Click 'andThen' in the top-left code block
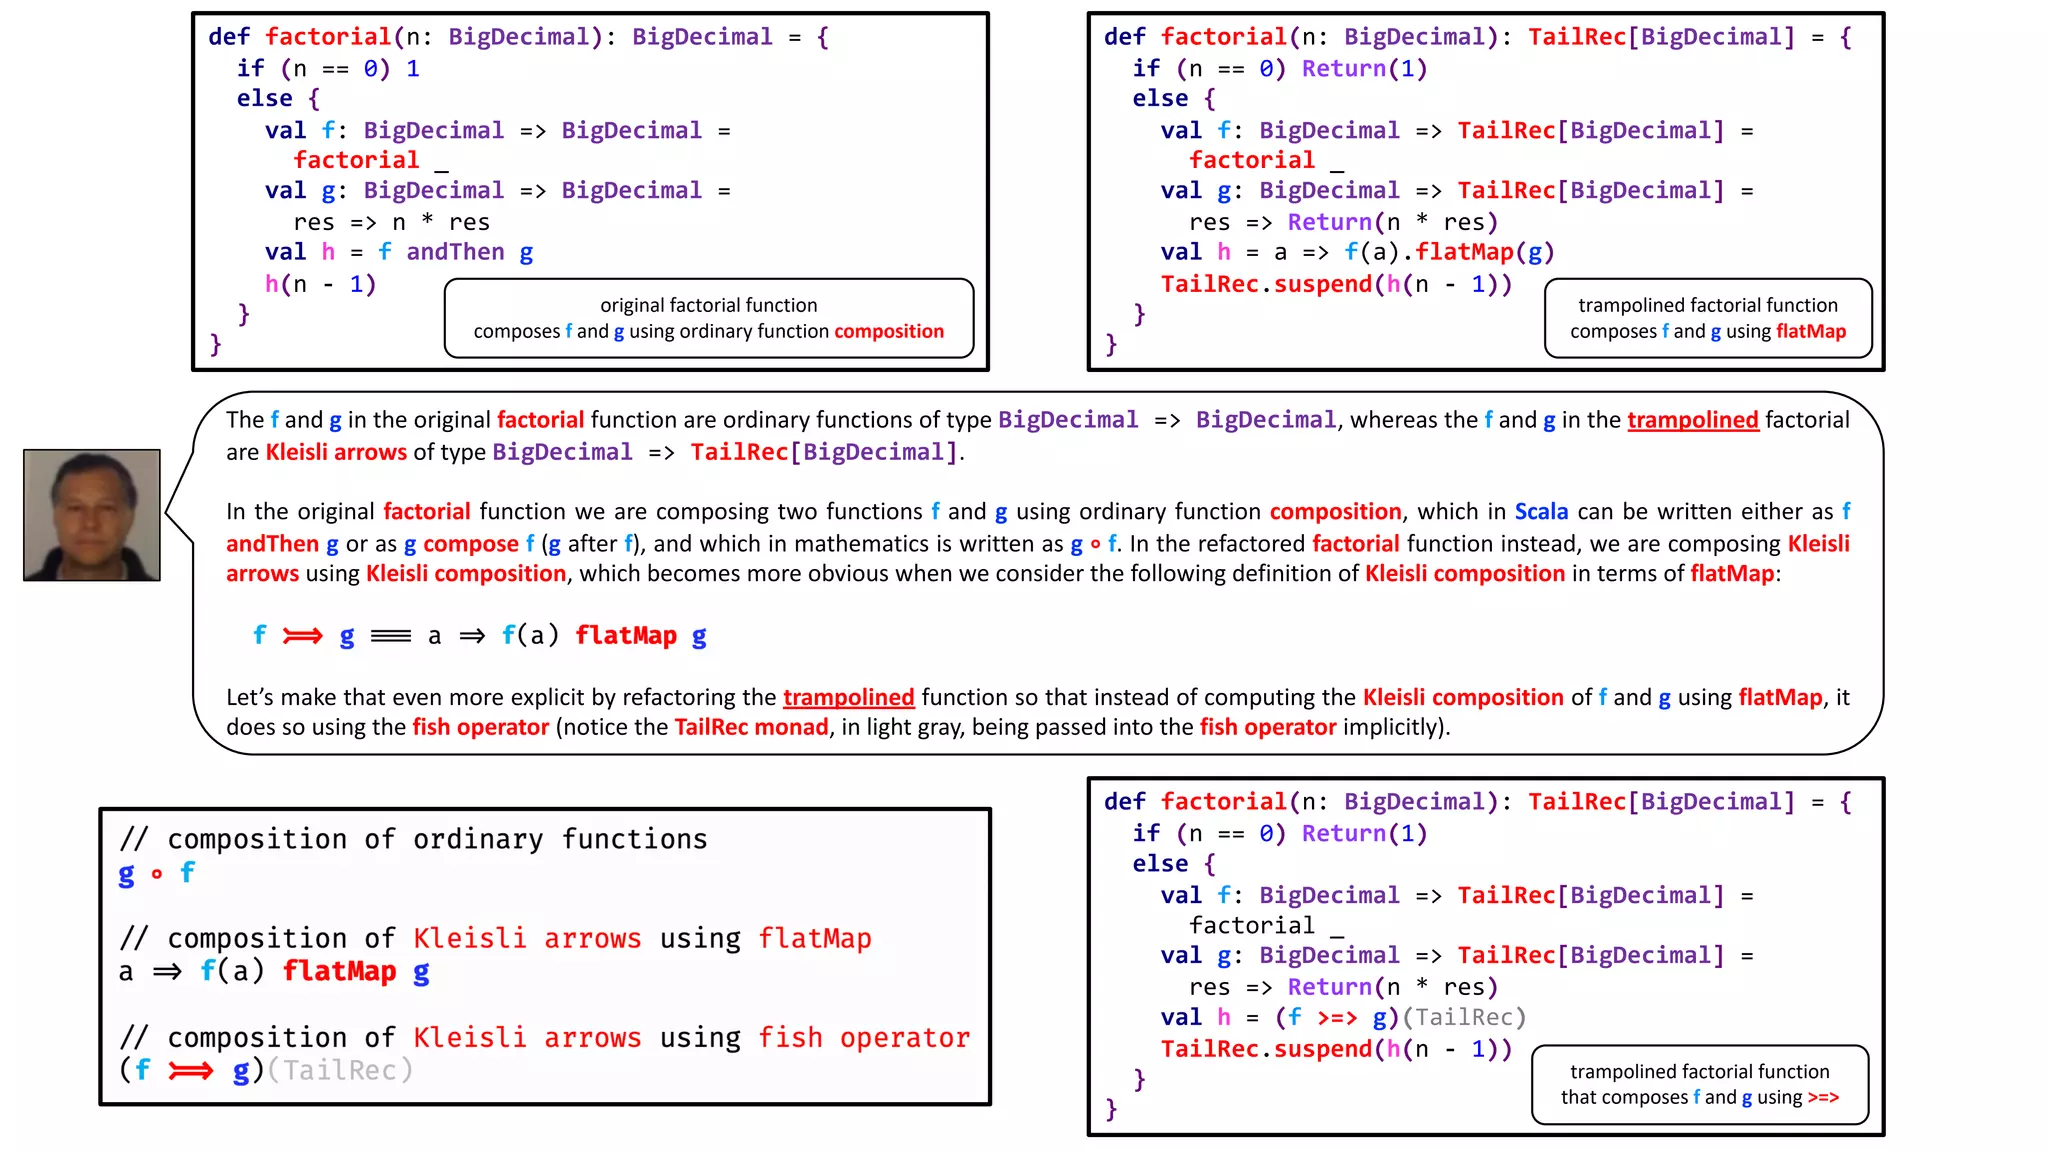The image size is (2048, 1152). tap(455, 252)
